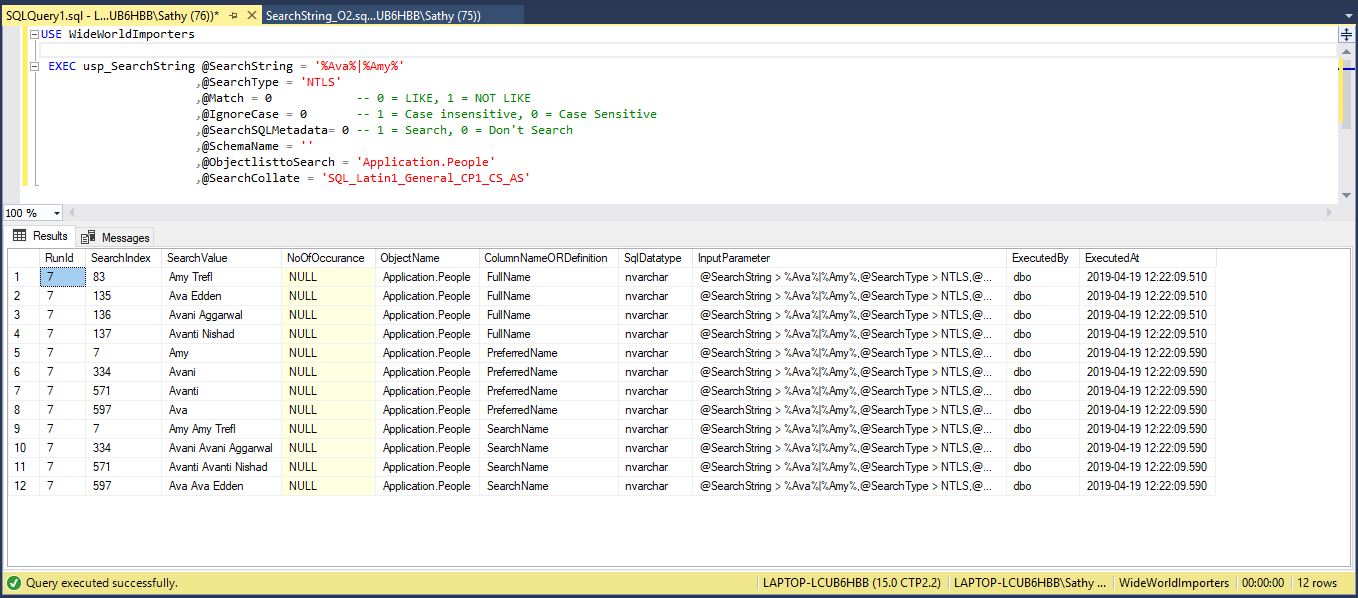Image resolution: width=1358 pixels, height=598 pixels.
Task: Click the LAPTOP-LCUB6HBB (15.0 CTP2.2) status entry
Action: point(851,582)
